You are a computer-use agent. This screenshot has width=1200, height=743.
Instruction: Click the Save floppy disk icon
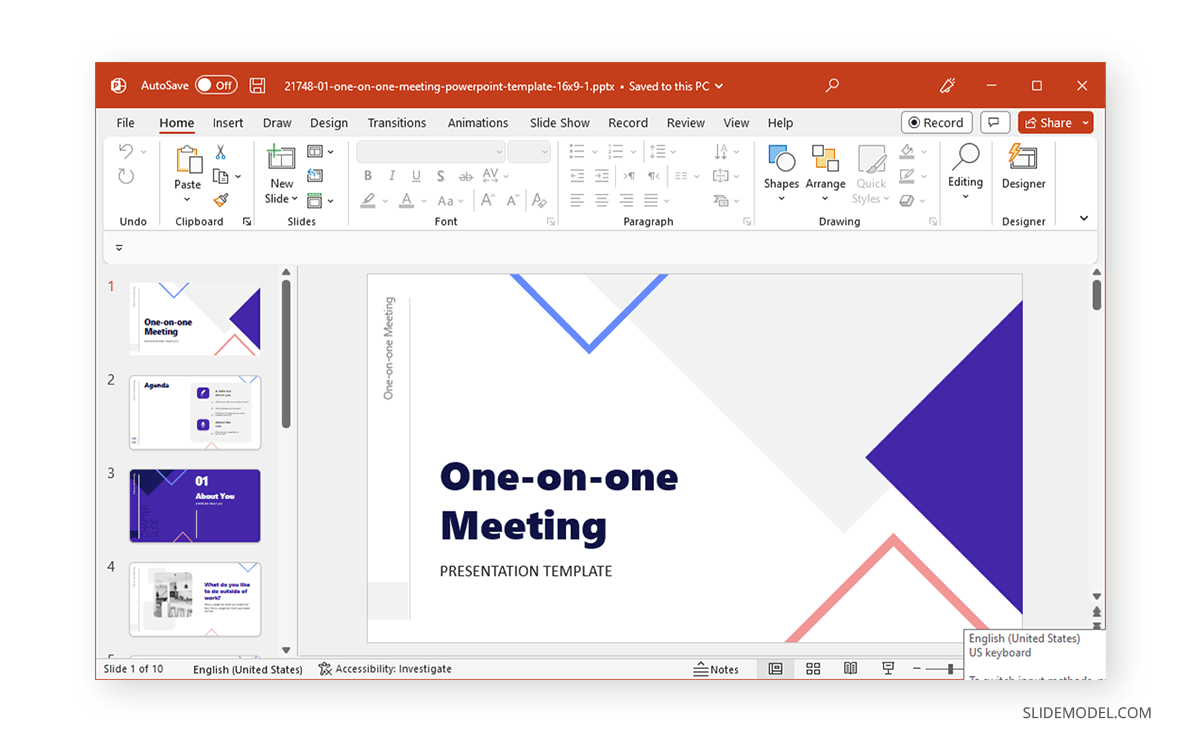click(x=257, y=86)
